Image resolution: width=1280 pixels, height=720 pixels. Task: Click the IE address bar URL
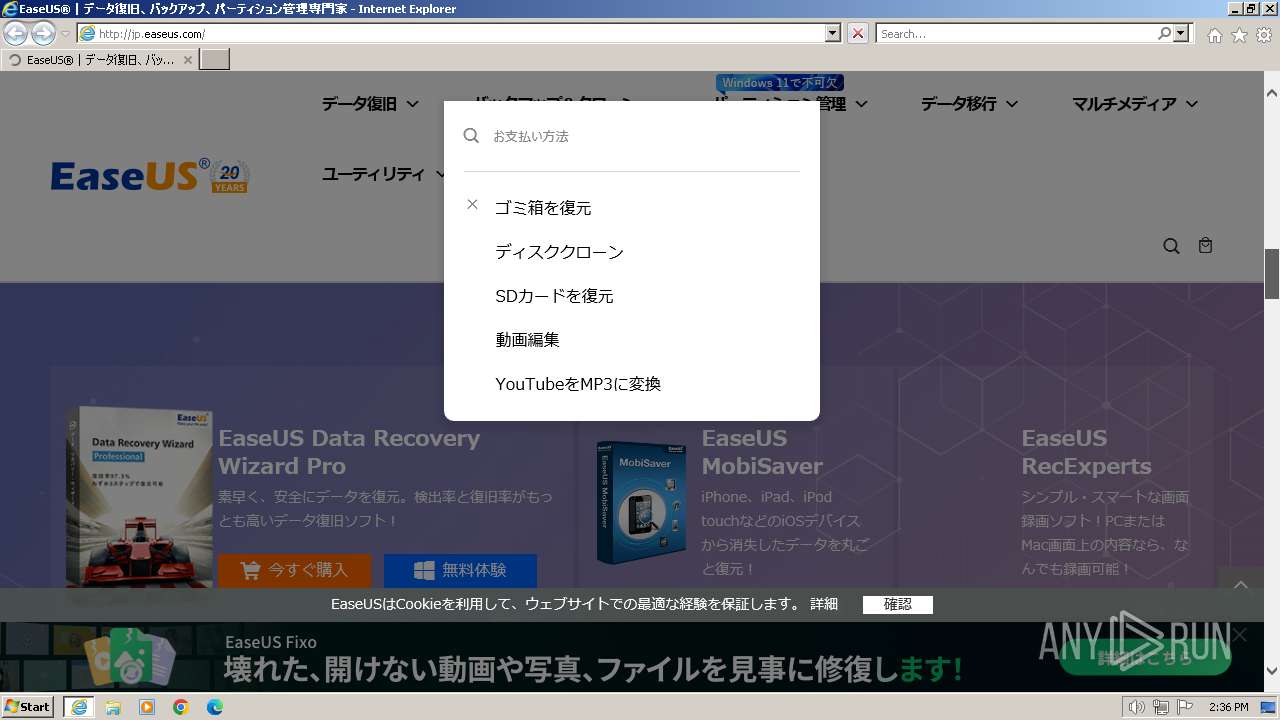click(x=452, y=34)
